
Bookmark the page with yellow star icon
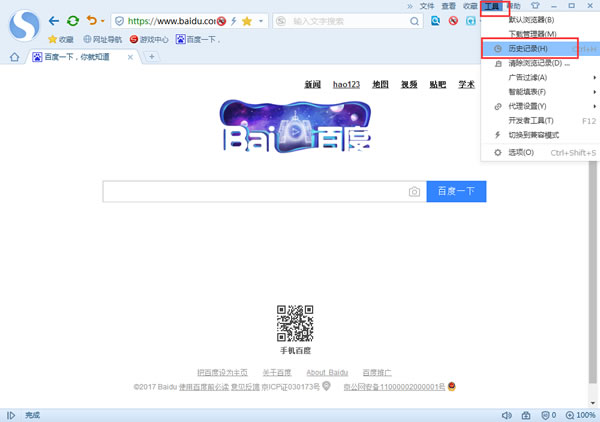pos(247,21)
